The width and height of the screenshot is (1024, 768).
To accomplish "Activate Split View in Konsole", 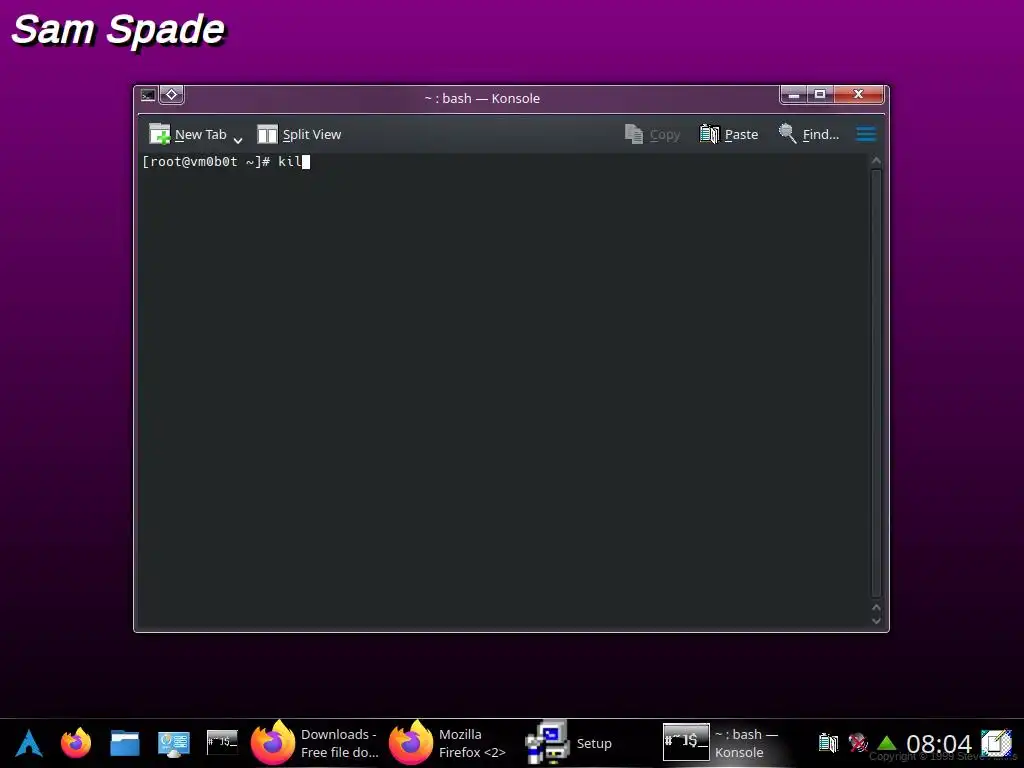I will click(299, 135).
